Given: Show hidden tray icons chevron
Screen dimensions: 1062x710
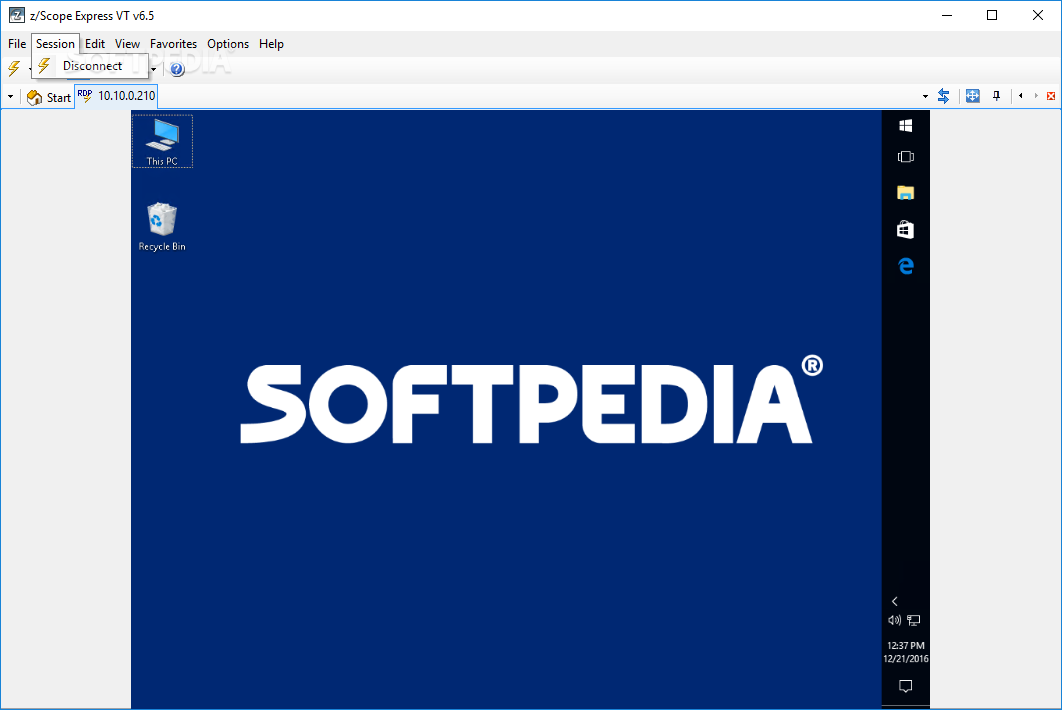Looking at the screenshot, I should pos(895,601).
